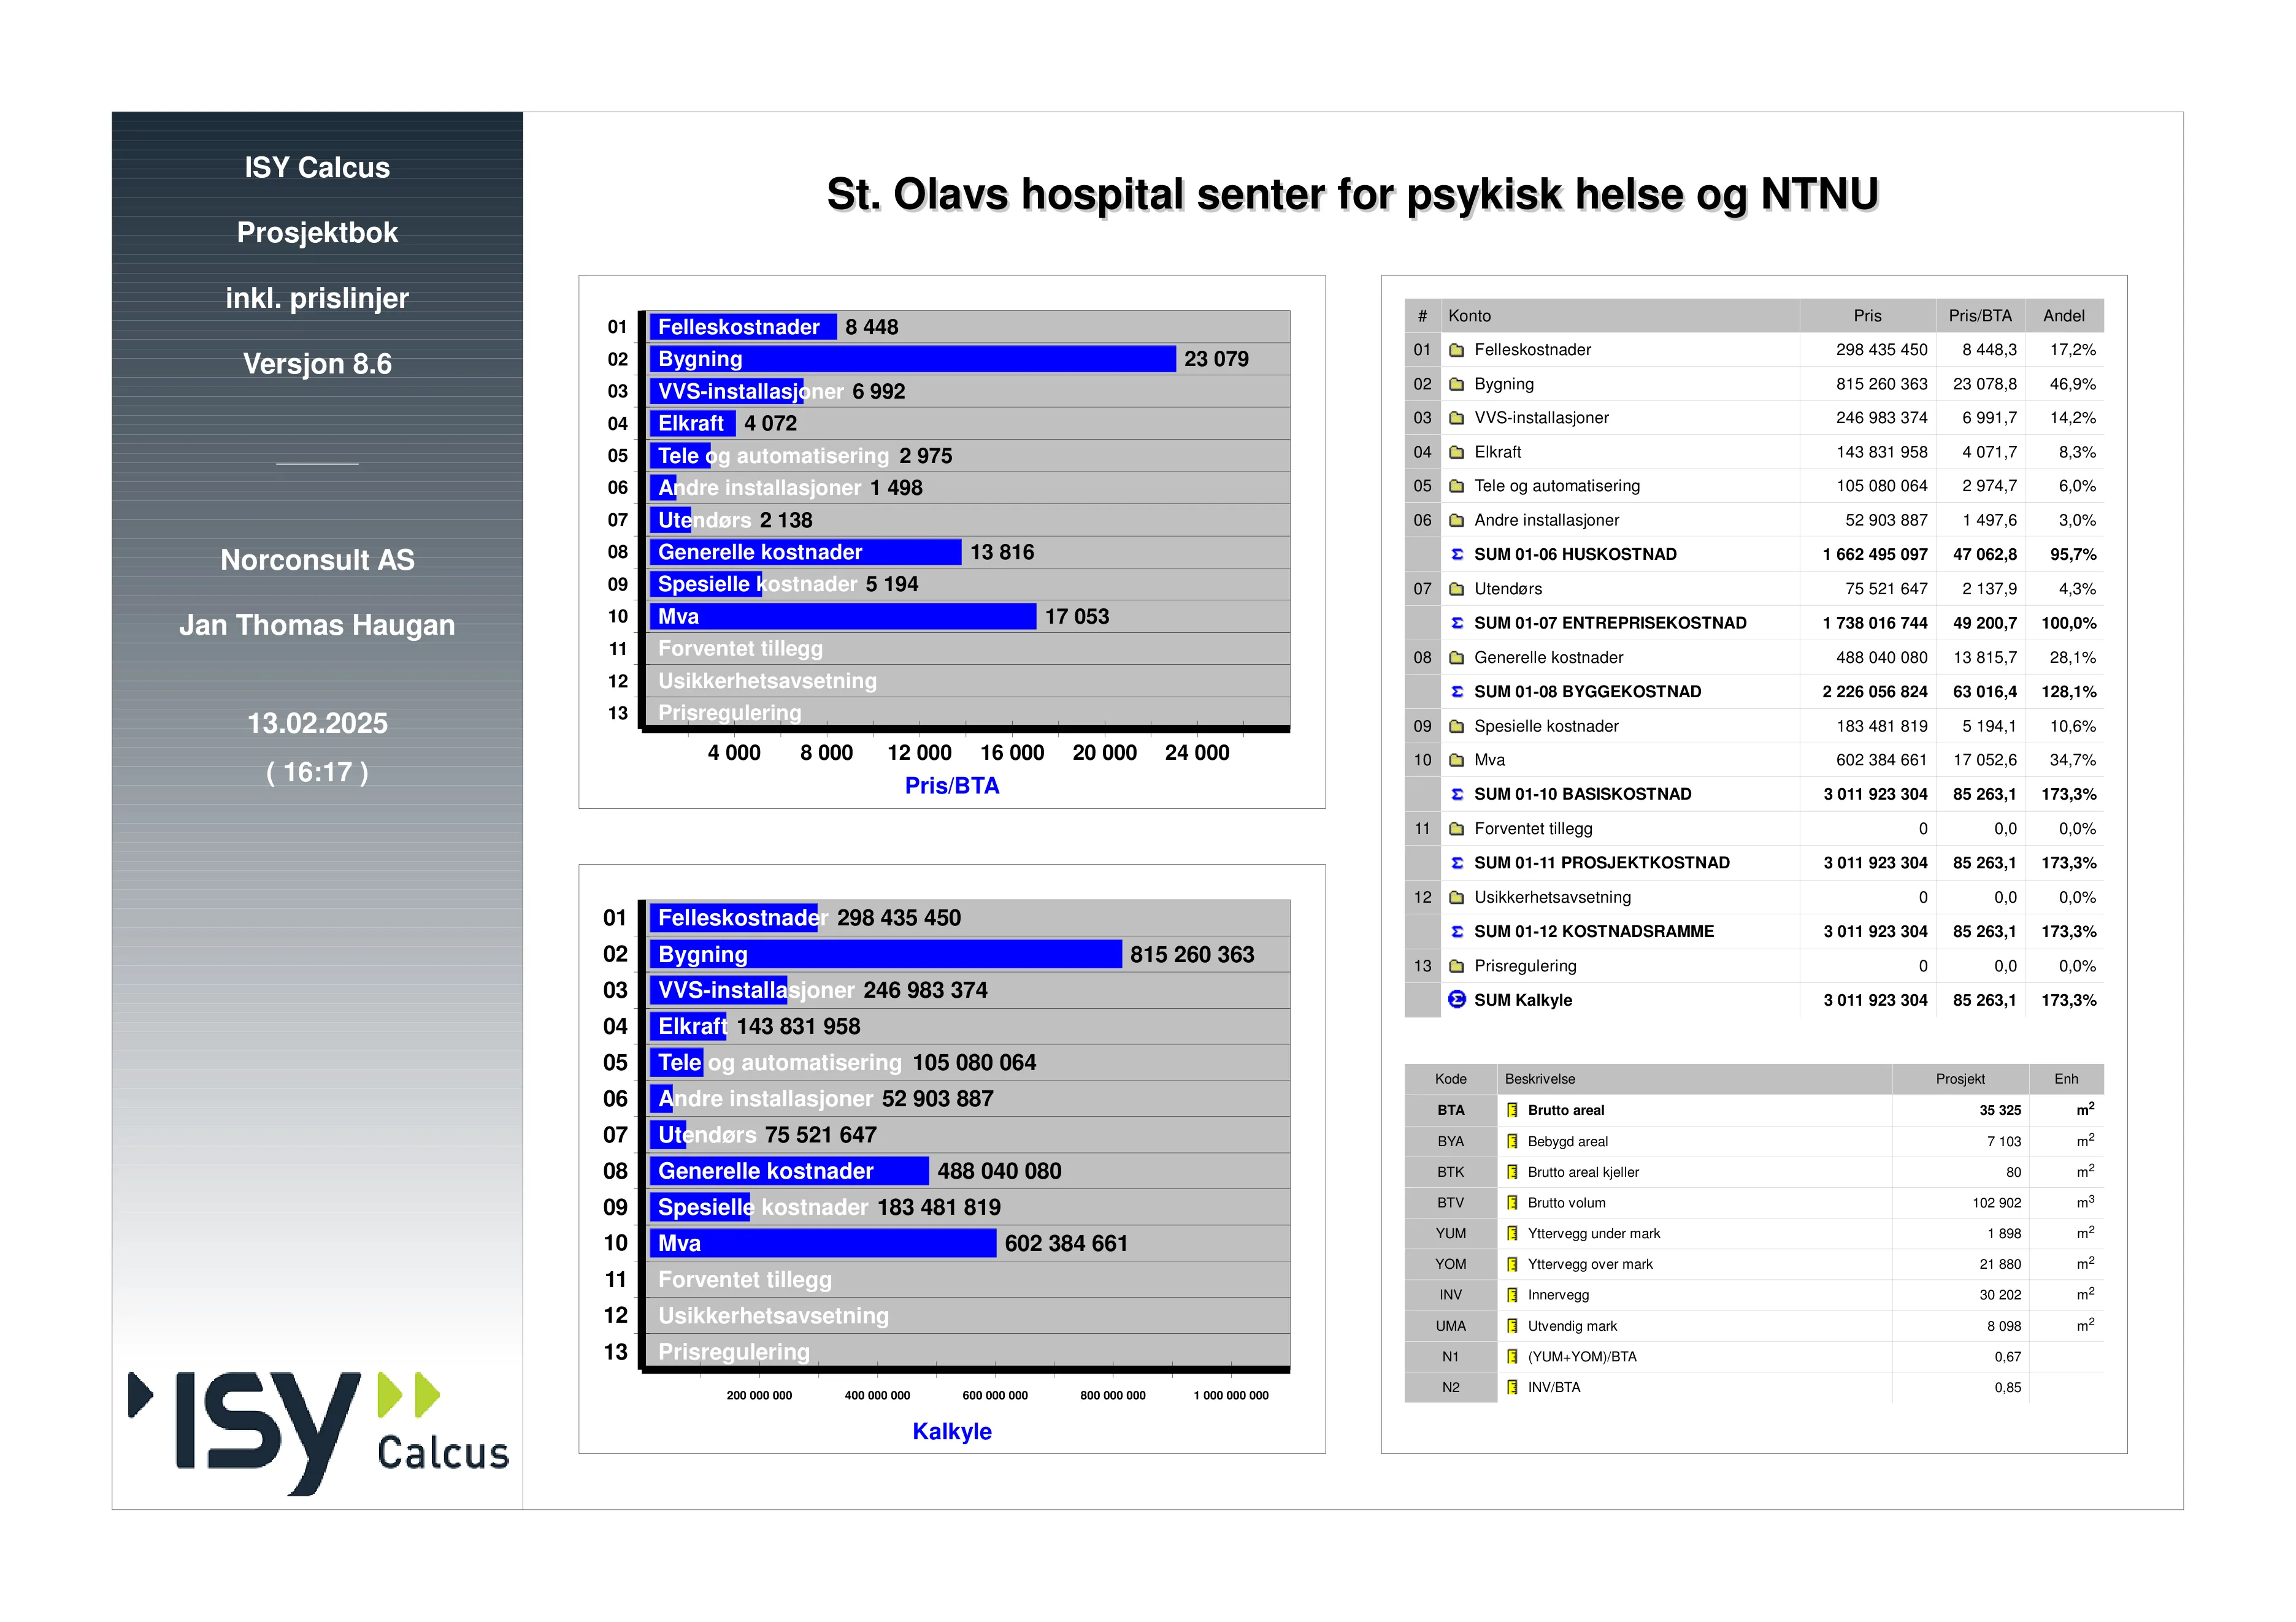
Task: Click the yellow variable icon beside Brutto areal
Action: coord(1512,1110)
